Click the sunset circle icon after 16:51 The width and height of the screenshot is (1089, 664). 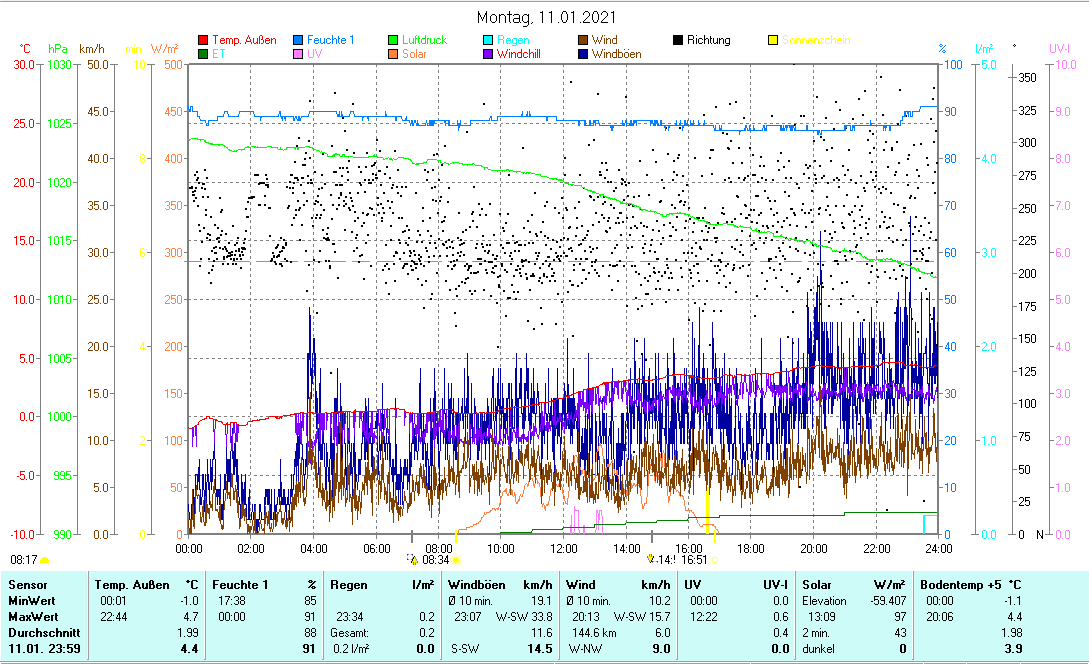coord(715,560)
